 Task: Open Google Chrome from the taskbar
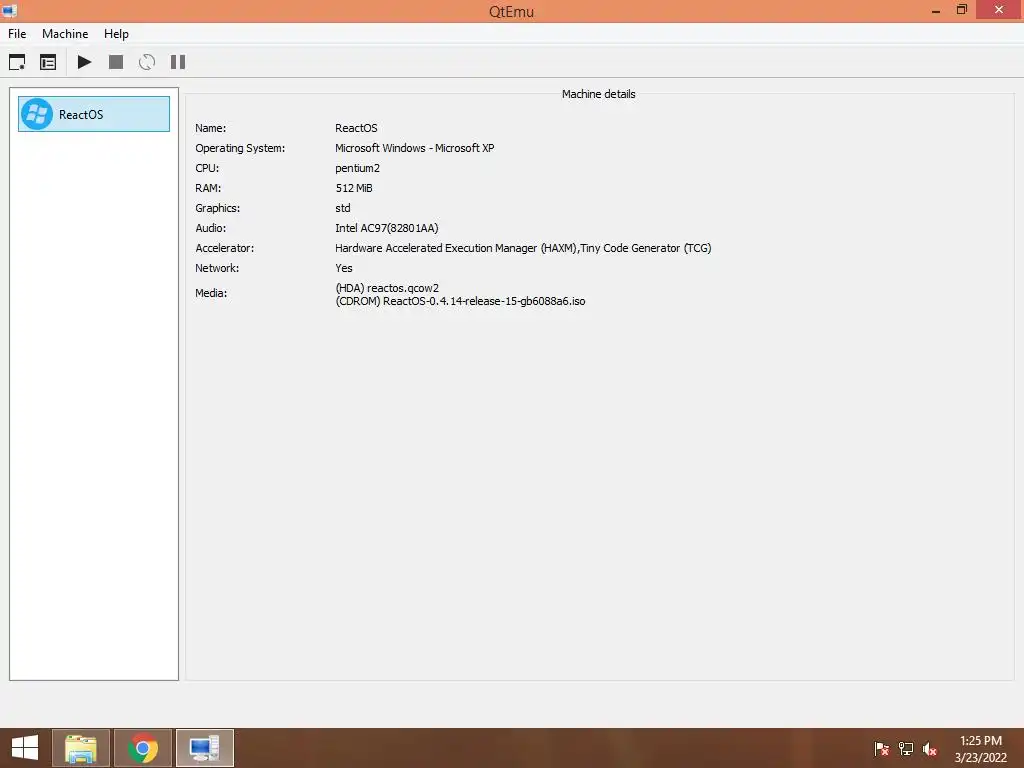(143, 748)
